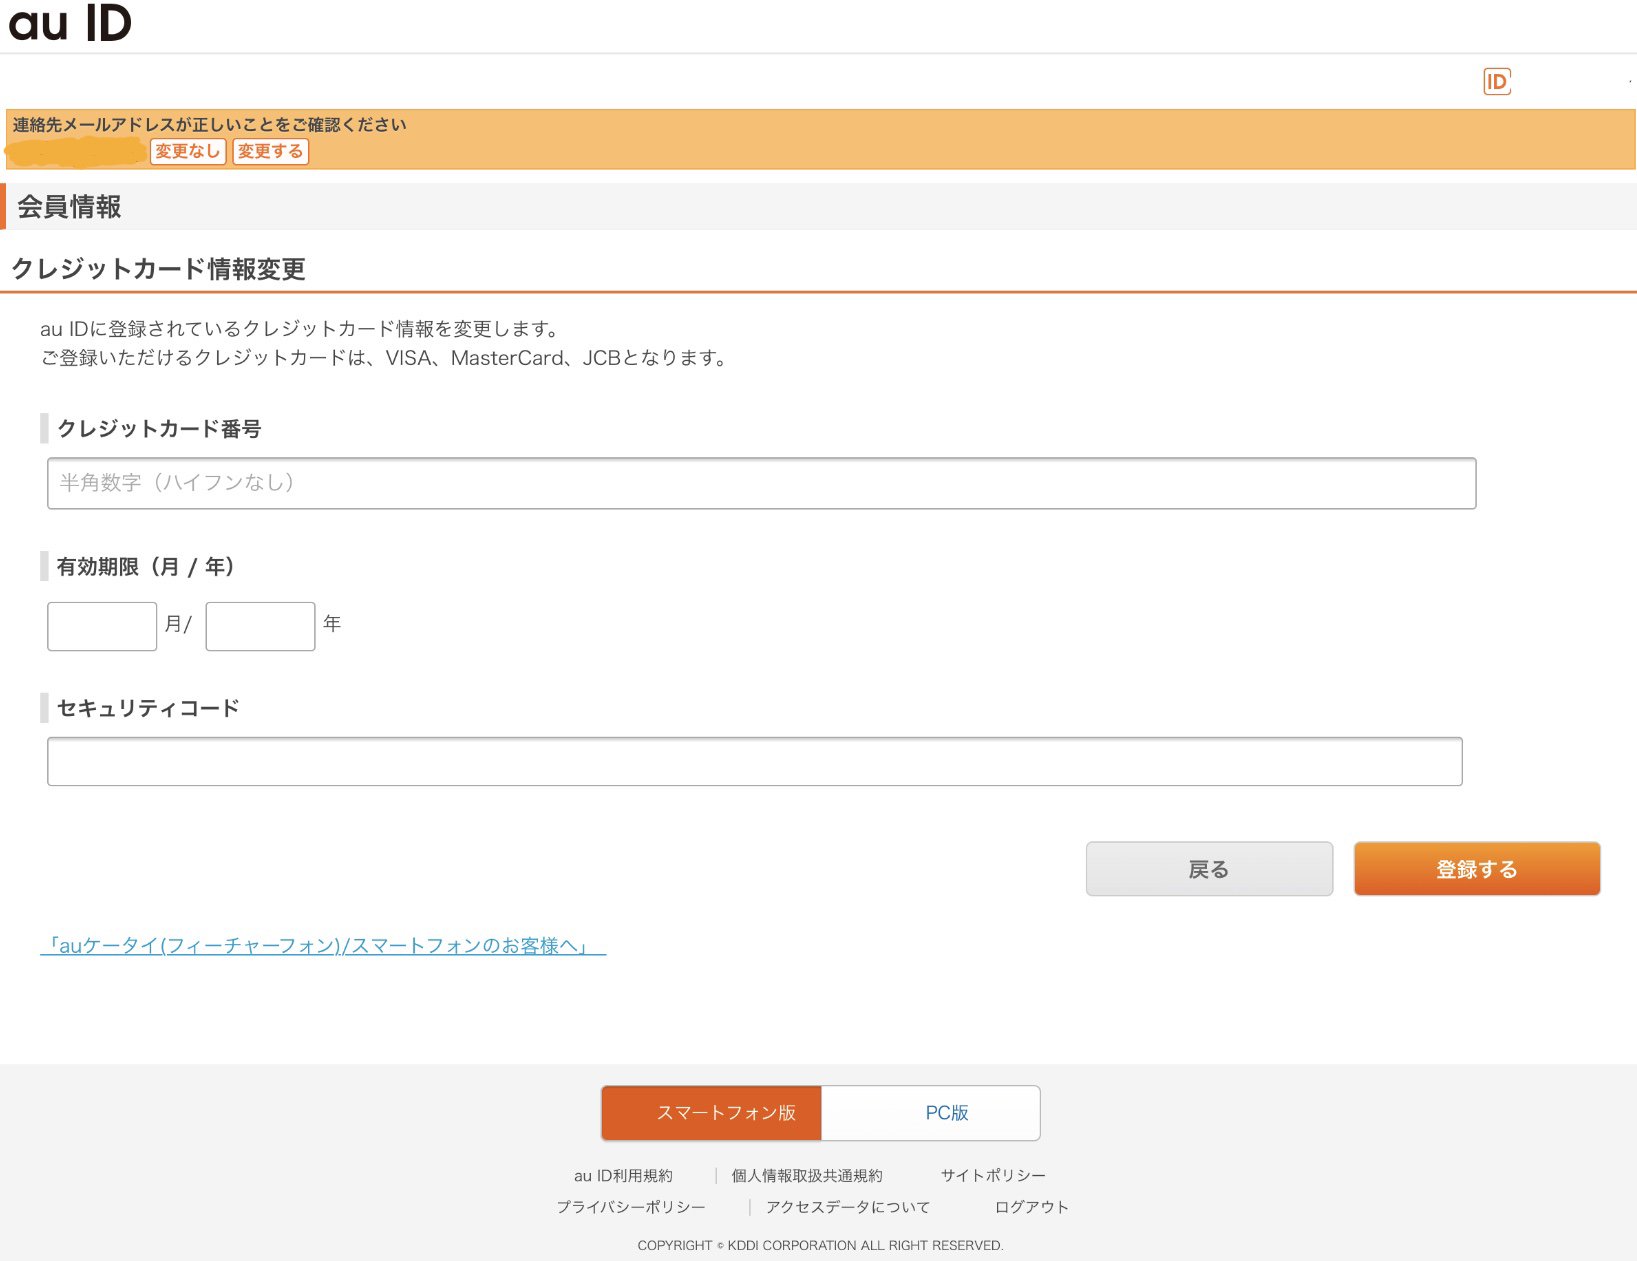Image resolution: width=1637 pixels, height=1261 pixels.
Task: Open アクセスデータについて link
Action: (848, 1207)
